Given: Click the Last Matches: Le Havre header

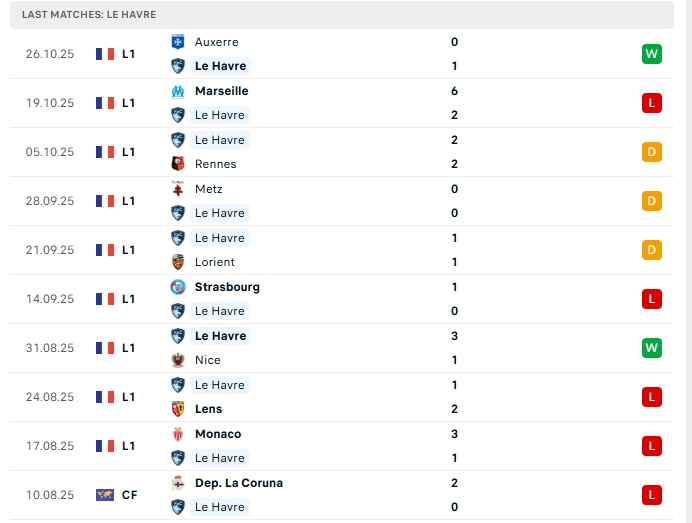Looking at the screenshot, I should pos(88,15).
